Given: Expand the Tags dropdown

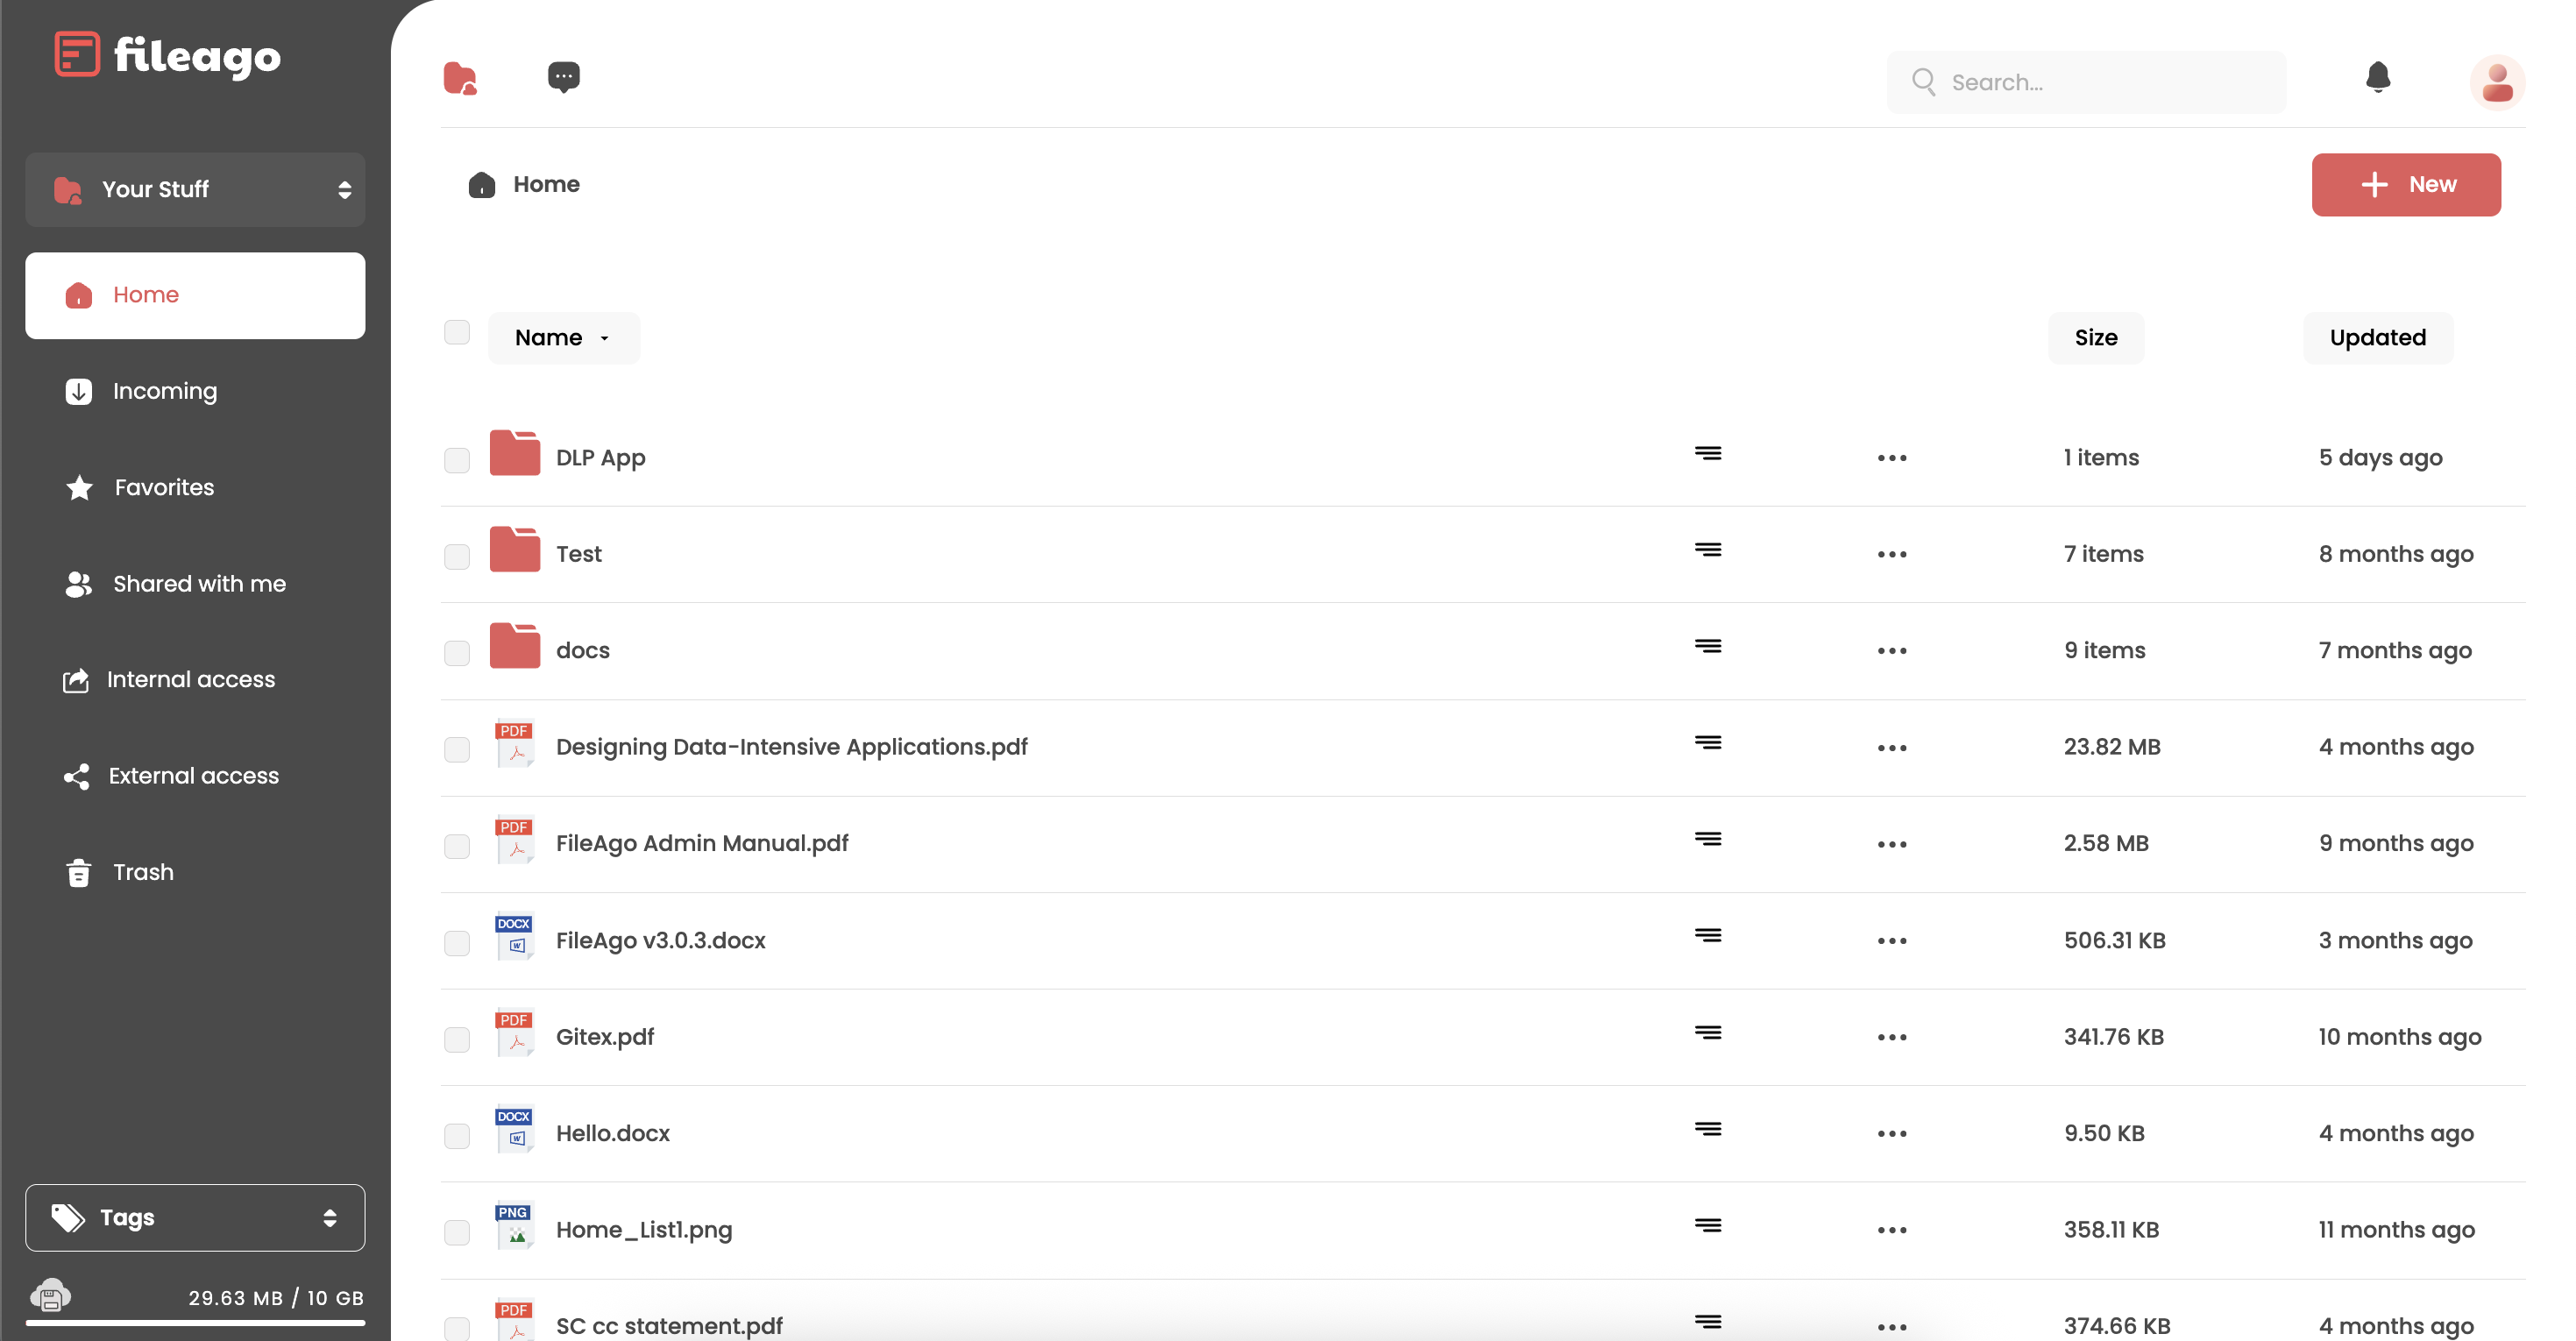Looking at the screenshot, I should 195,1217.
